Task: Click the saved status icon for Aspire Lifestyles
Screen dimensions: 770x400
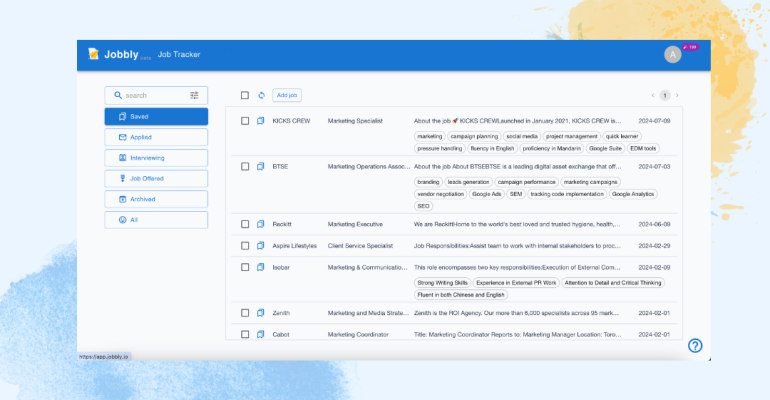Action: [261, 245]
